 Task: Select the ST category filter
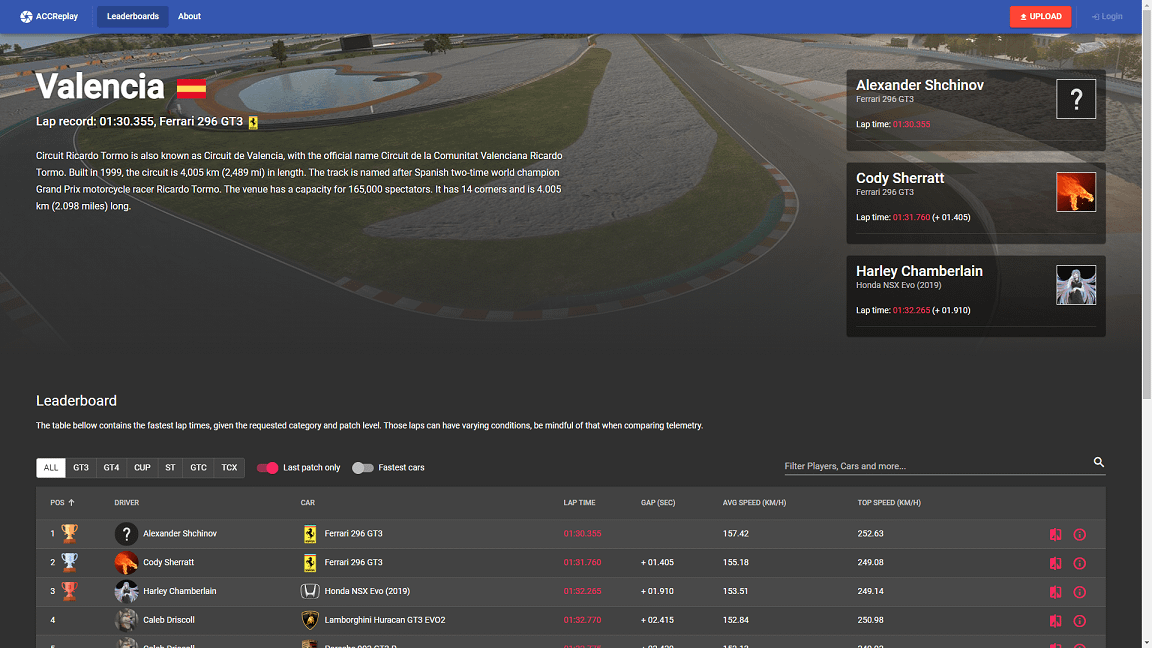(x=170, y=468)
